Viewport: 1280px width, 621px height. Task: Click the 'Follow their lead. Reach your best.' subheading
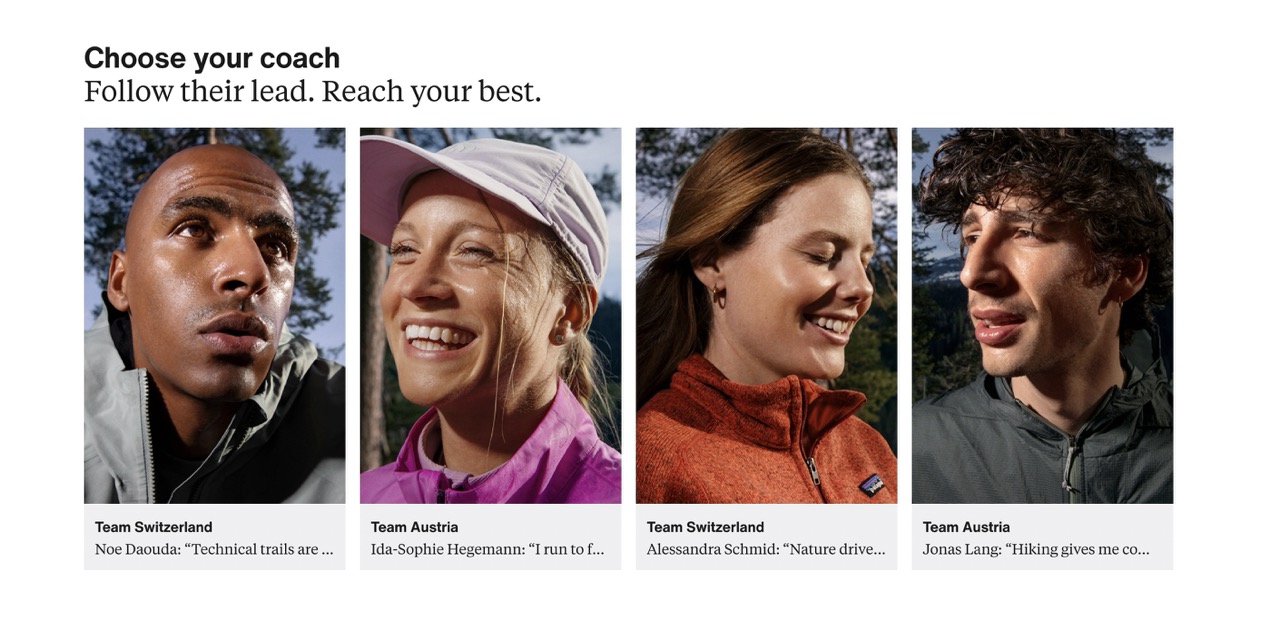point(313,91)
